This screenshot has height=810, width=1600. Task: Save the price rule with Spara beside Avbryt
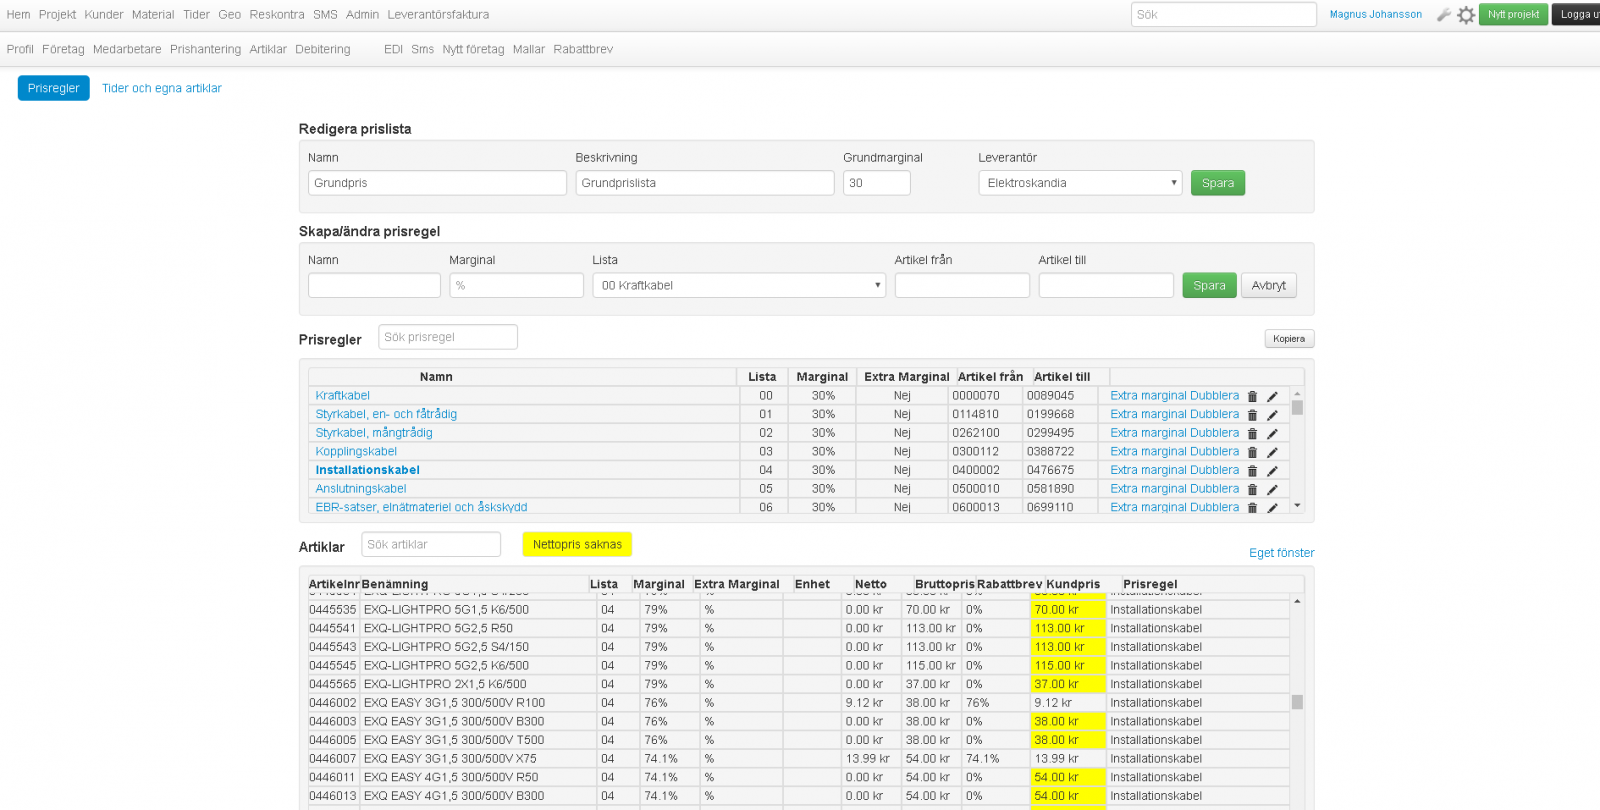pos(1209,285)
